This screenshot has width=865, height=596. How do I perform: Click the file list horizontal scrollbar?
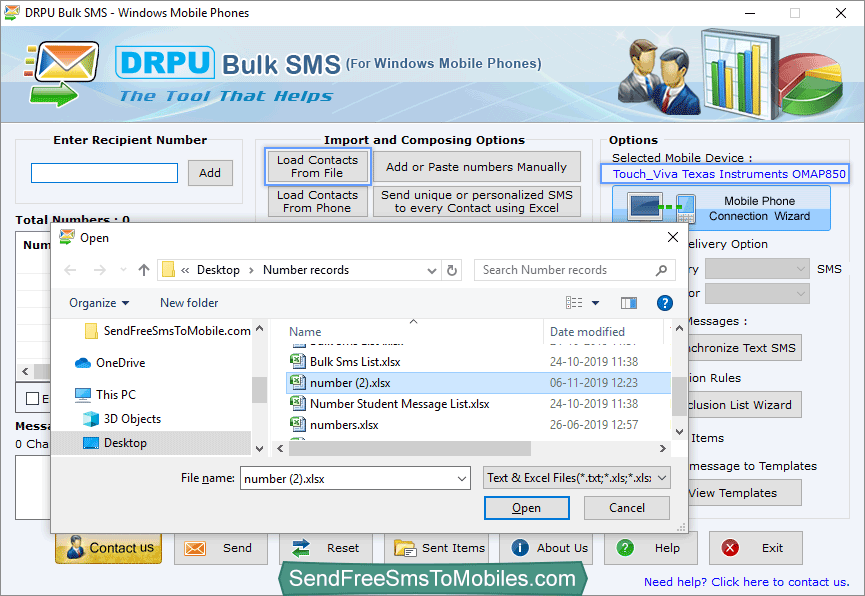click(x=410, y=449)
